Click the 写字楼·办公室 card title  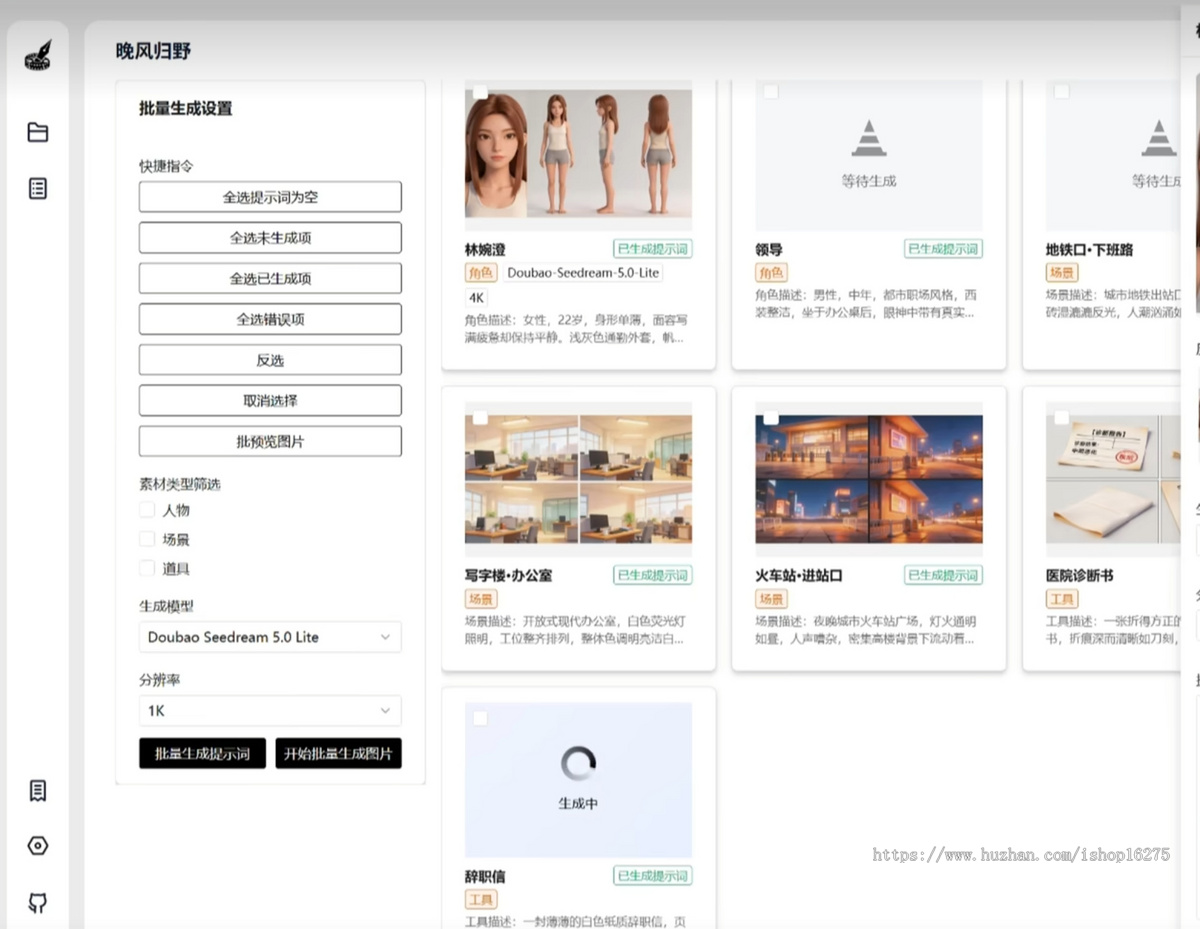[x=508, y=576]
